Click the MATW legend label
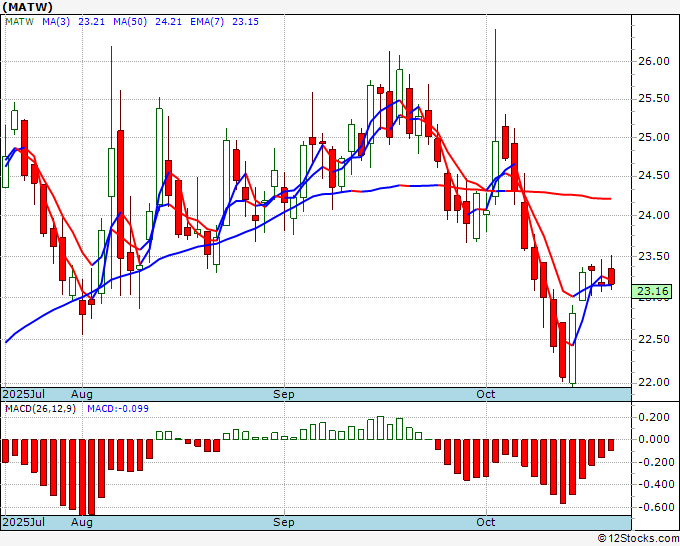This screenshot has width=680, height=546. [x=20, y=22]
